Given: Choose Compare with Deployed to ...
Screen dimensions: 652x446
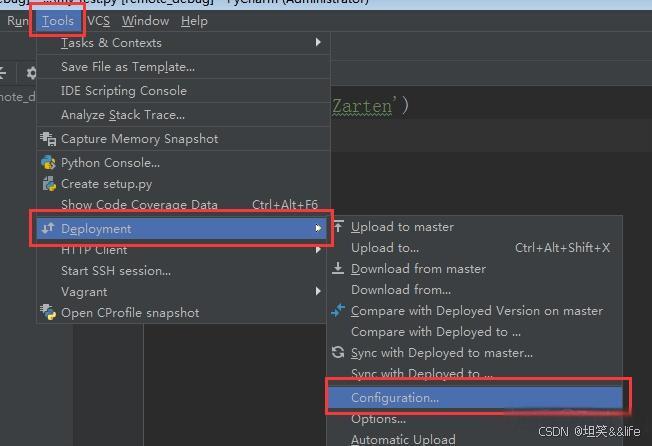Looking at the screenshot, I should (475, 332).
